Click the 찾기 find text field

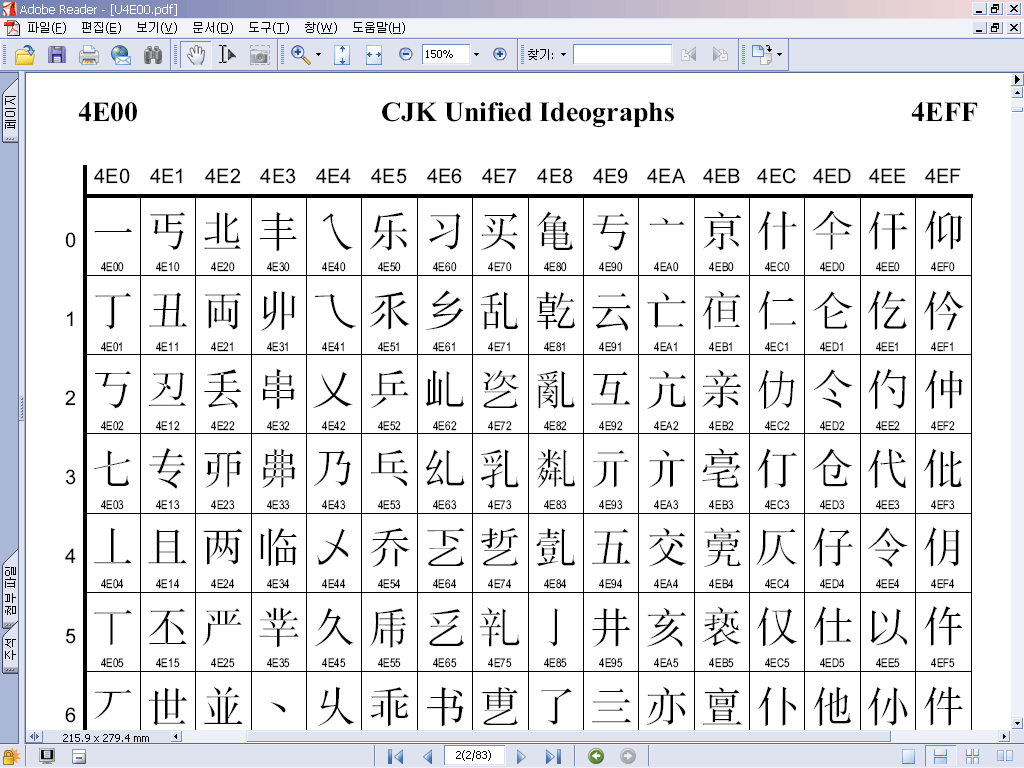click(x=621, y=55)
